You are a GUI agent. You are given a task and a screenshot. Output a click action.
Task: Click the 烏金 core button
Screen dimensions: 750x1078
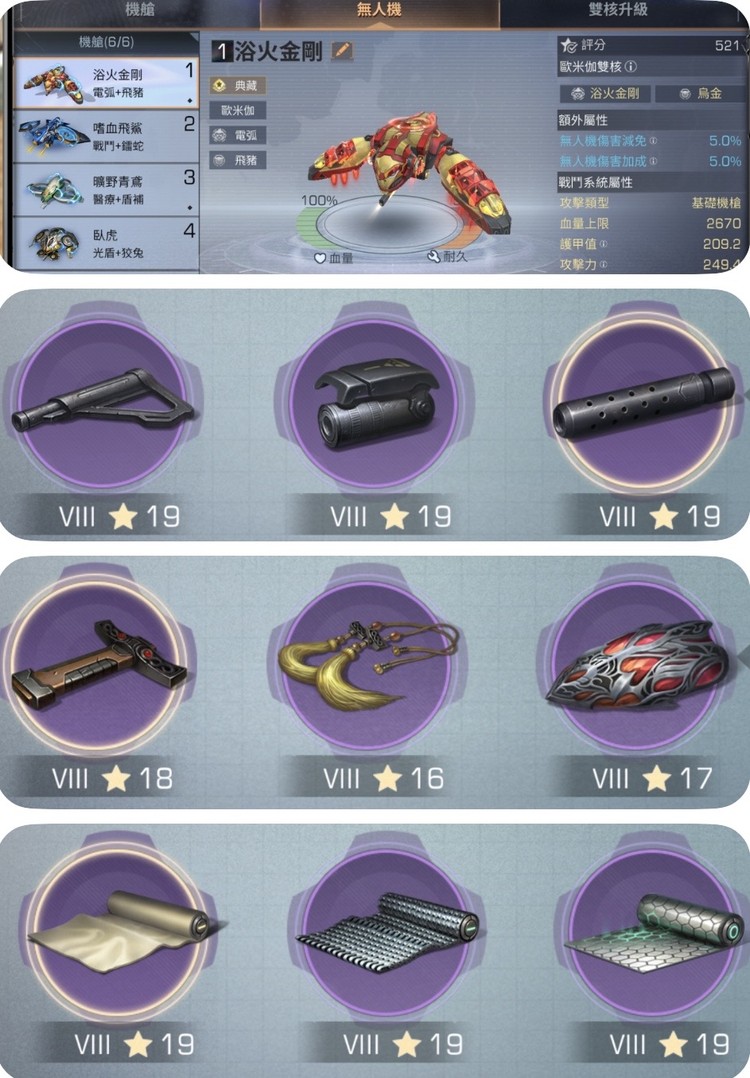click(700, 94)
